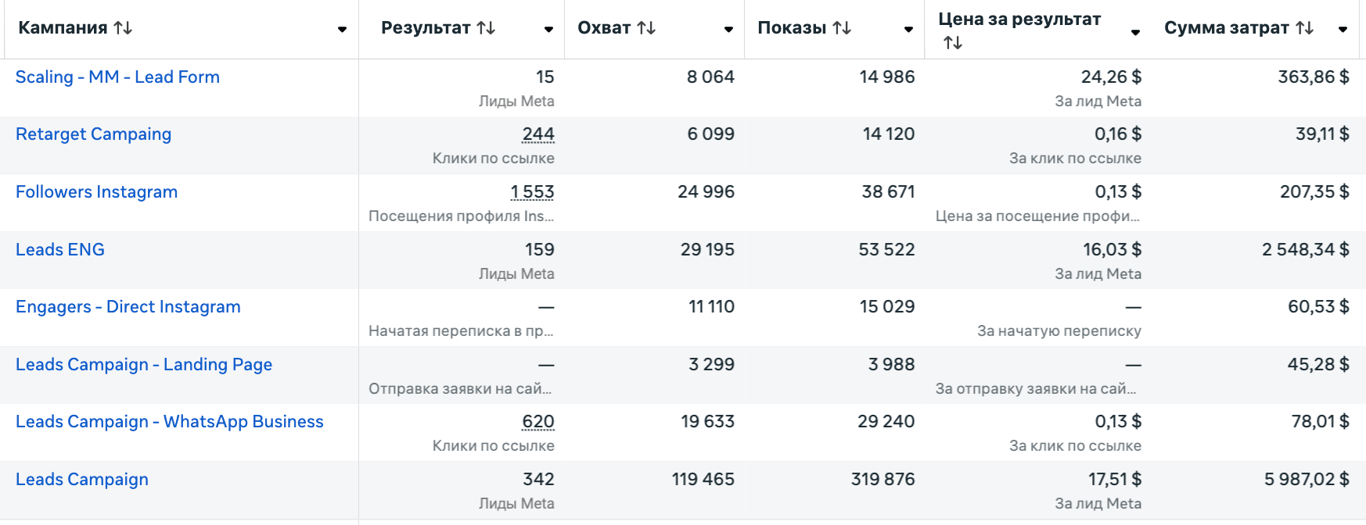Open Кампания column dropdown arrow
Screen dimensions: 1366x525
(342, 30)
